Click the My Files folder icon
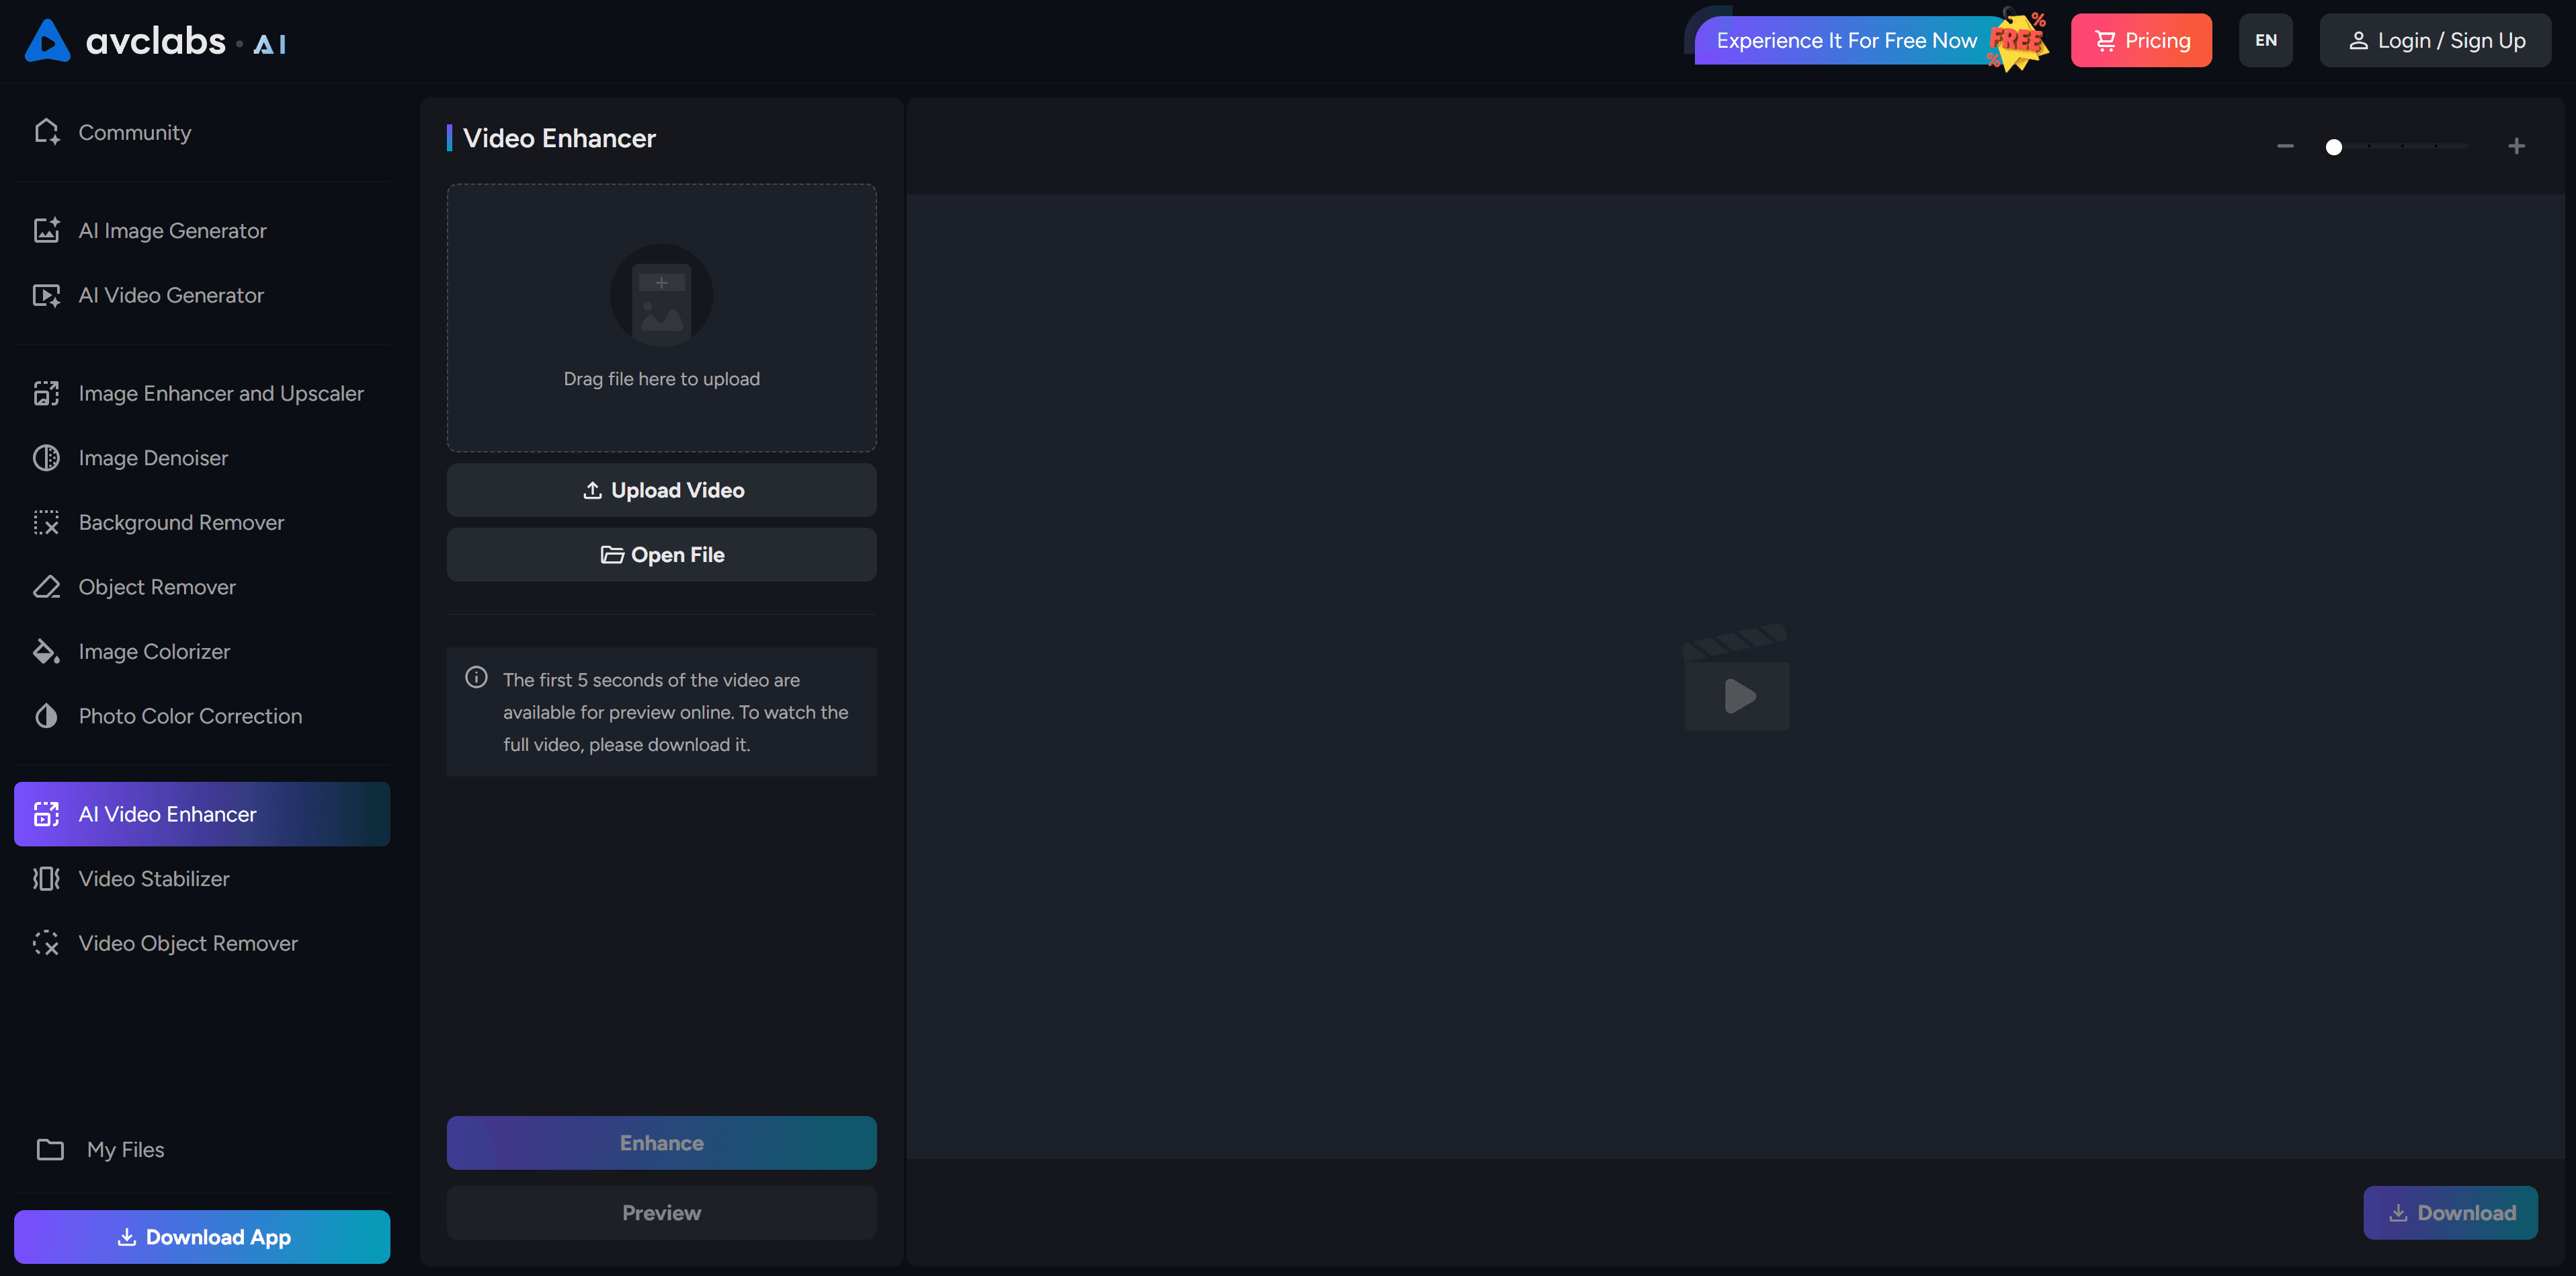The image size is (2576, 1276). 50,1150
